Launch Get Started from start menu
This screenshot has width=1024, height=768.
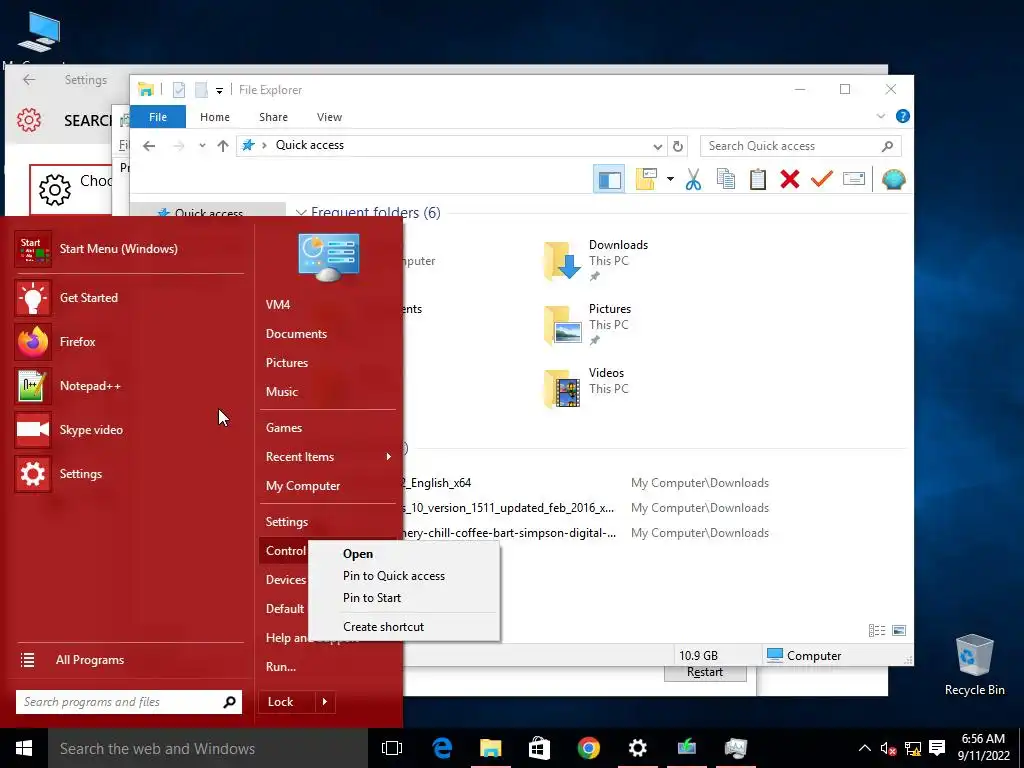pyautogui.click(x=129, y=298)
